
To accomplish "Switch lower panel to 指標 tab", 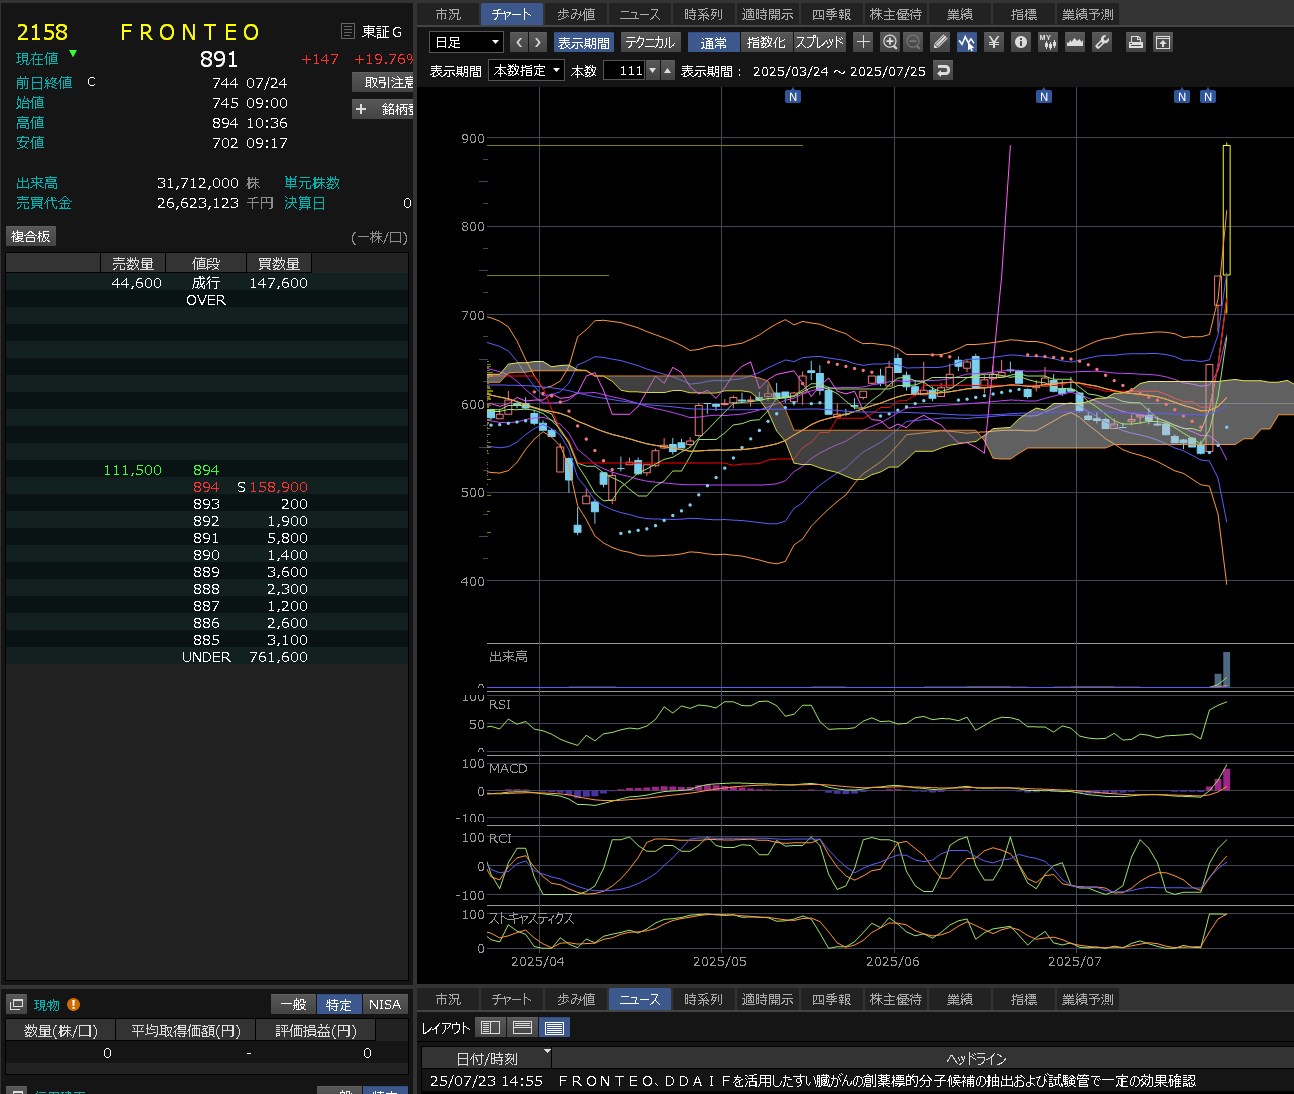I will coord(1023,999).
